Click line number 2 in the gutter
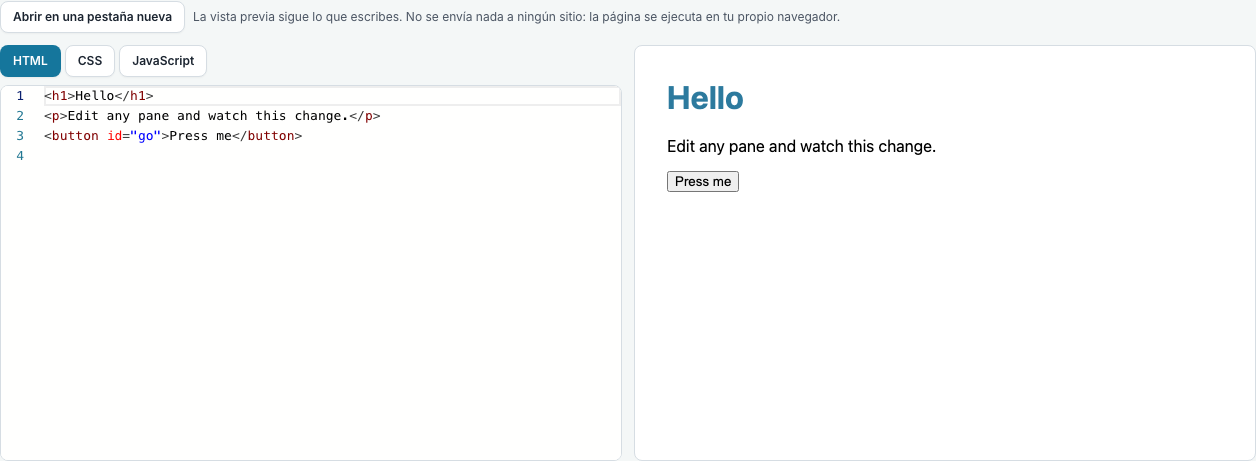The height and width of the screenshot is (461, 1256). coord(20,116)
